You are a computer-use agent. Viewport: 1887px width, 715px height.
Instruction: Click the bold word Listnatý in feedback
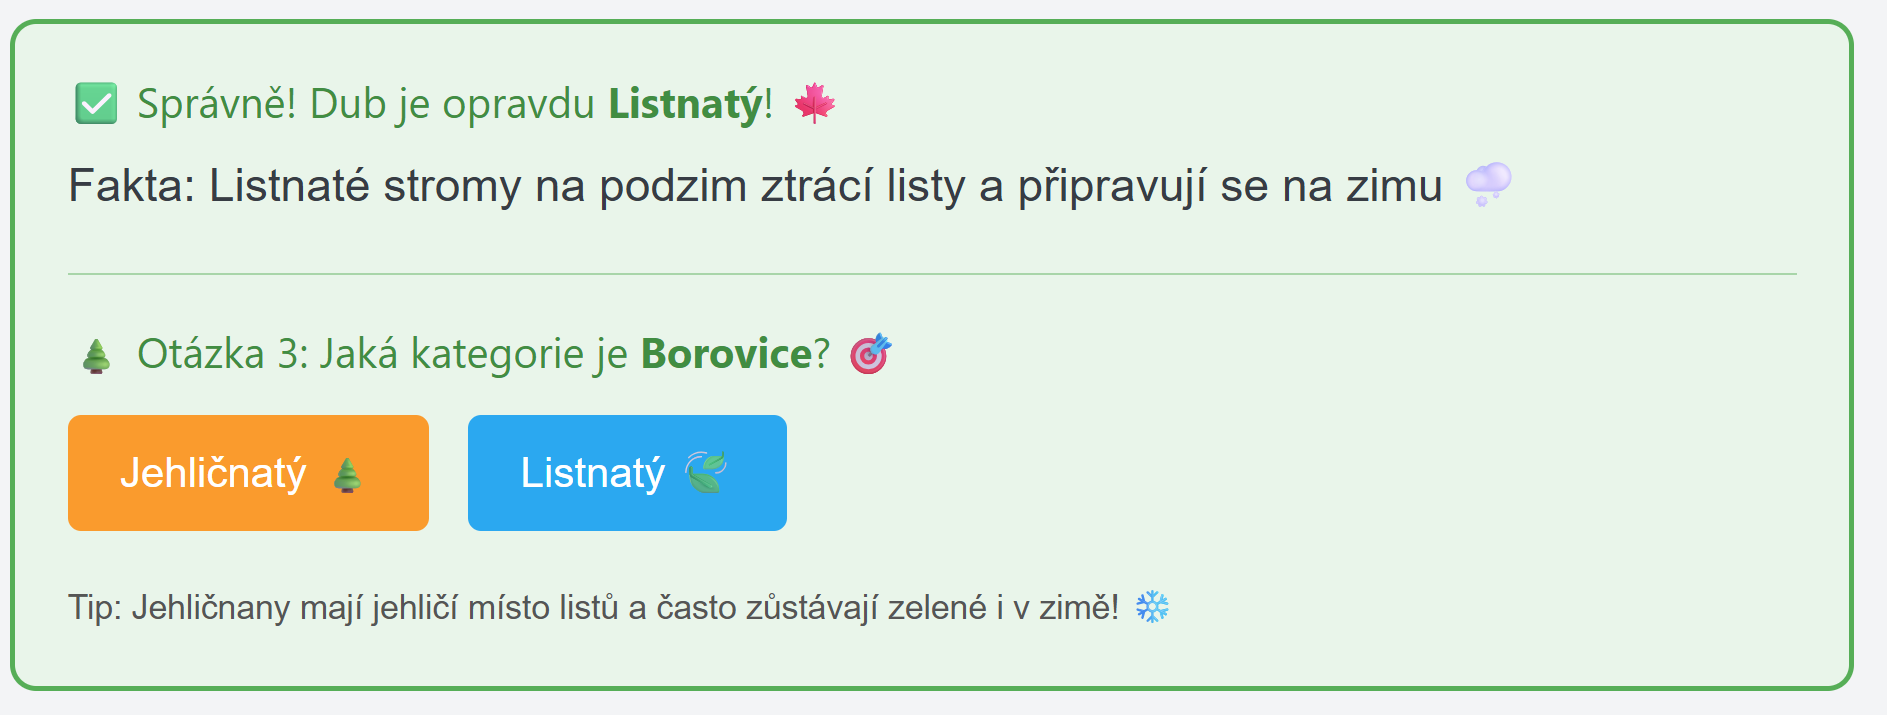686,104
